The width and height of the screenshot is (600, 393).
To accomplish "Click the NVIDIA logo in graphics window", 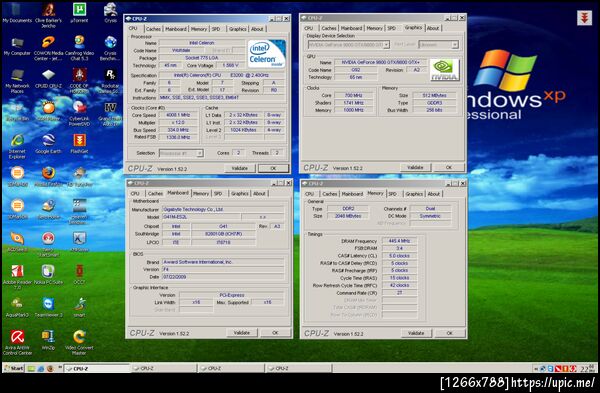I will click(x=444, y=70).
